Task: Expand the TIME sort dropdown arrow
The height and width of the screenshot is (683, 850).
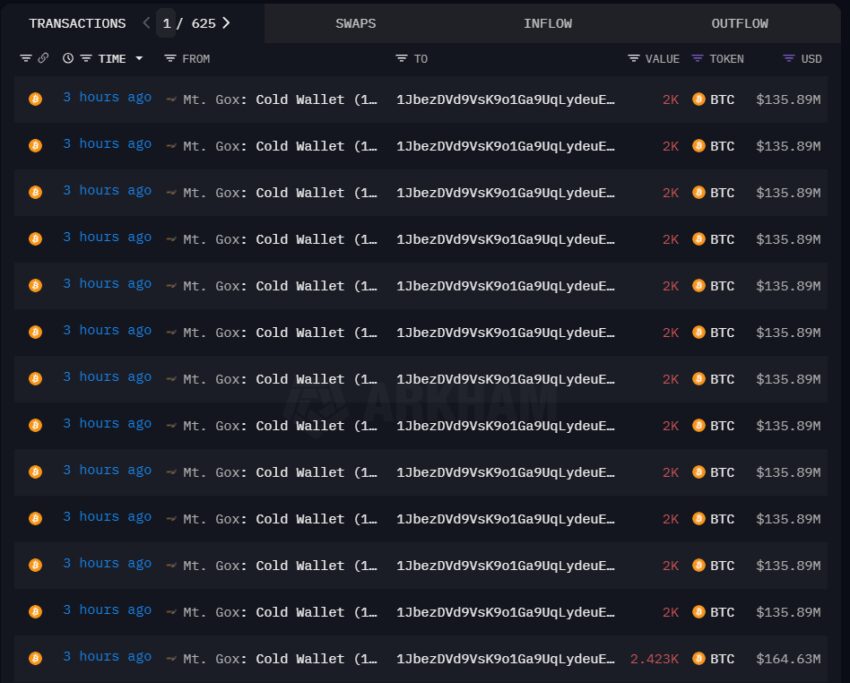Action: 139,59
